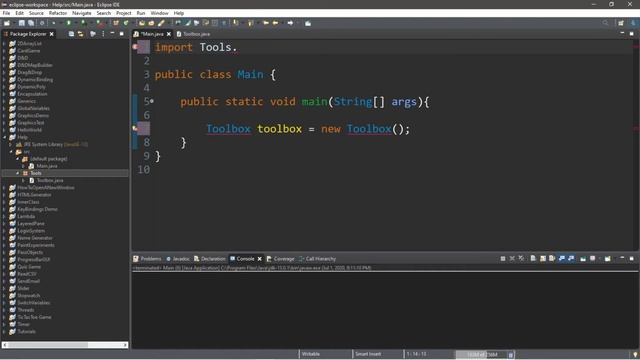Click Remove All Terminated Launches icon
The height and width of the screenshot is (360, 640).
[521, 258]
